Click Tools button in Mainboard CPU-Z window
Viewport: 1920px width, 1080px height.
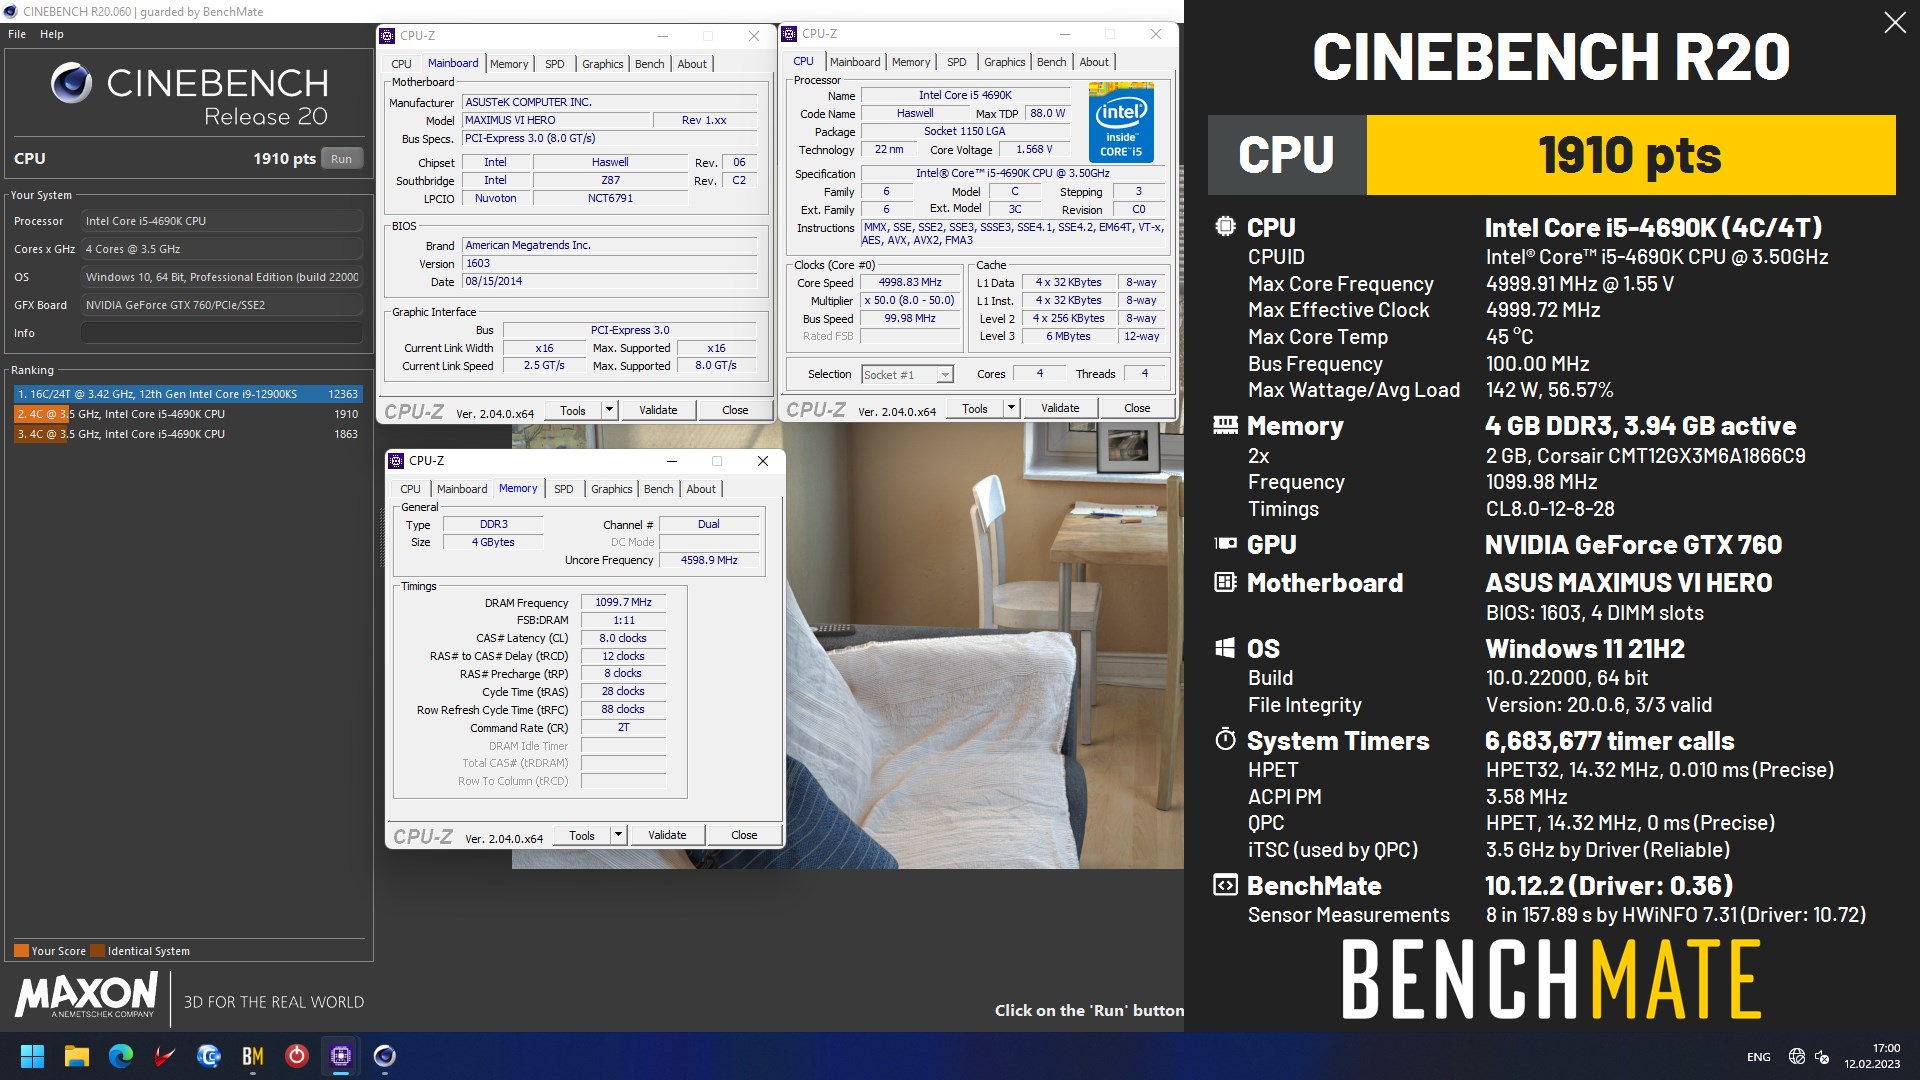573,410
